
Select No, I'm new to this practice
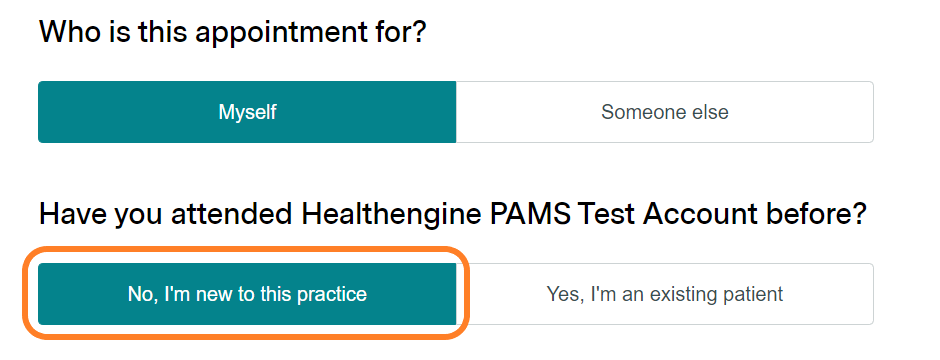[x=247, y=294]
